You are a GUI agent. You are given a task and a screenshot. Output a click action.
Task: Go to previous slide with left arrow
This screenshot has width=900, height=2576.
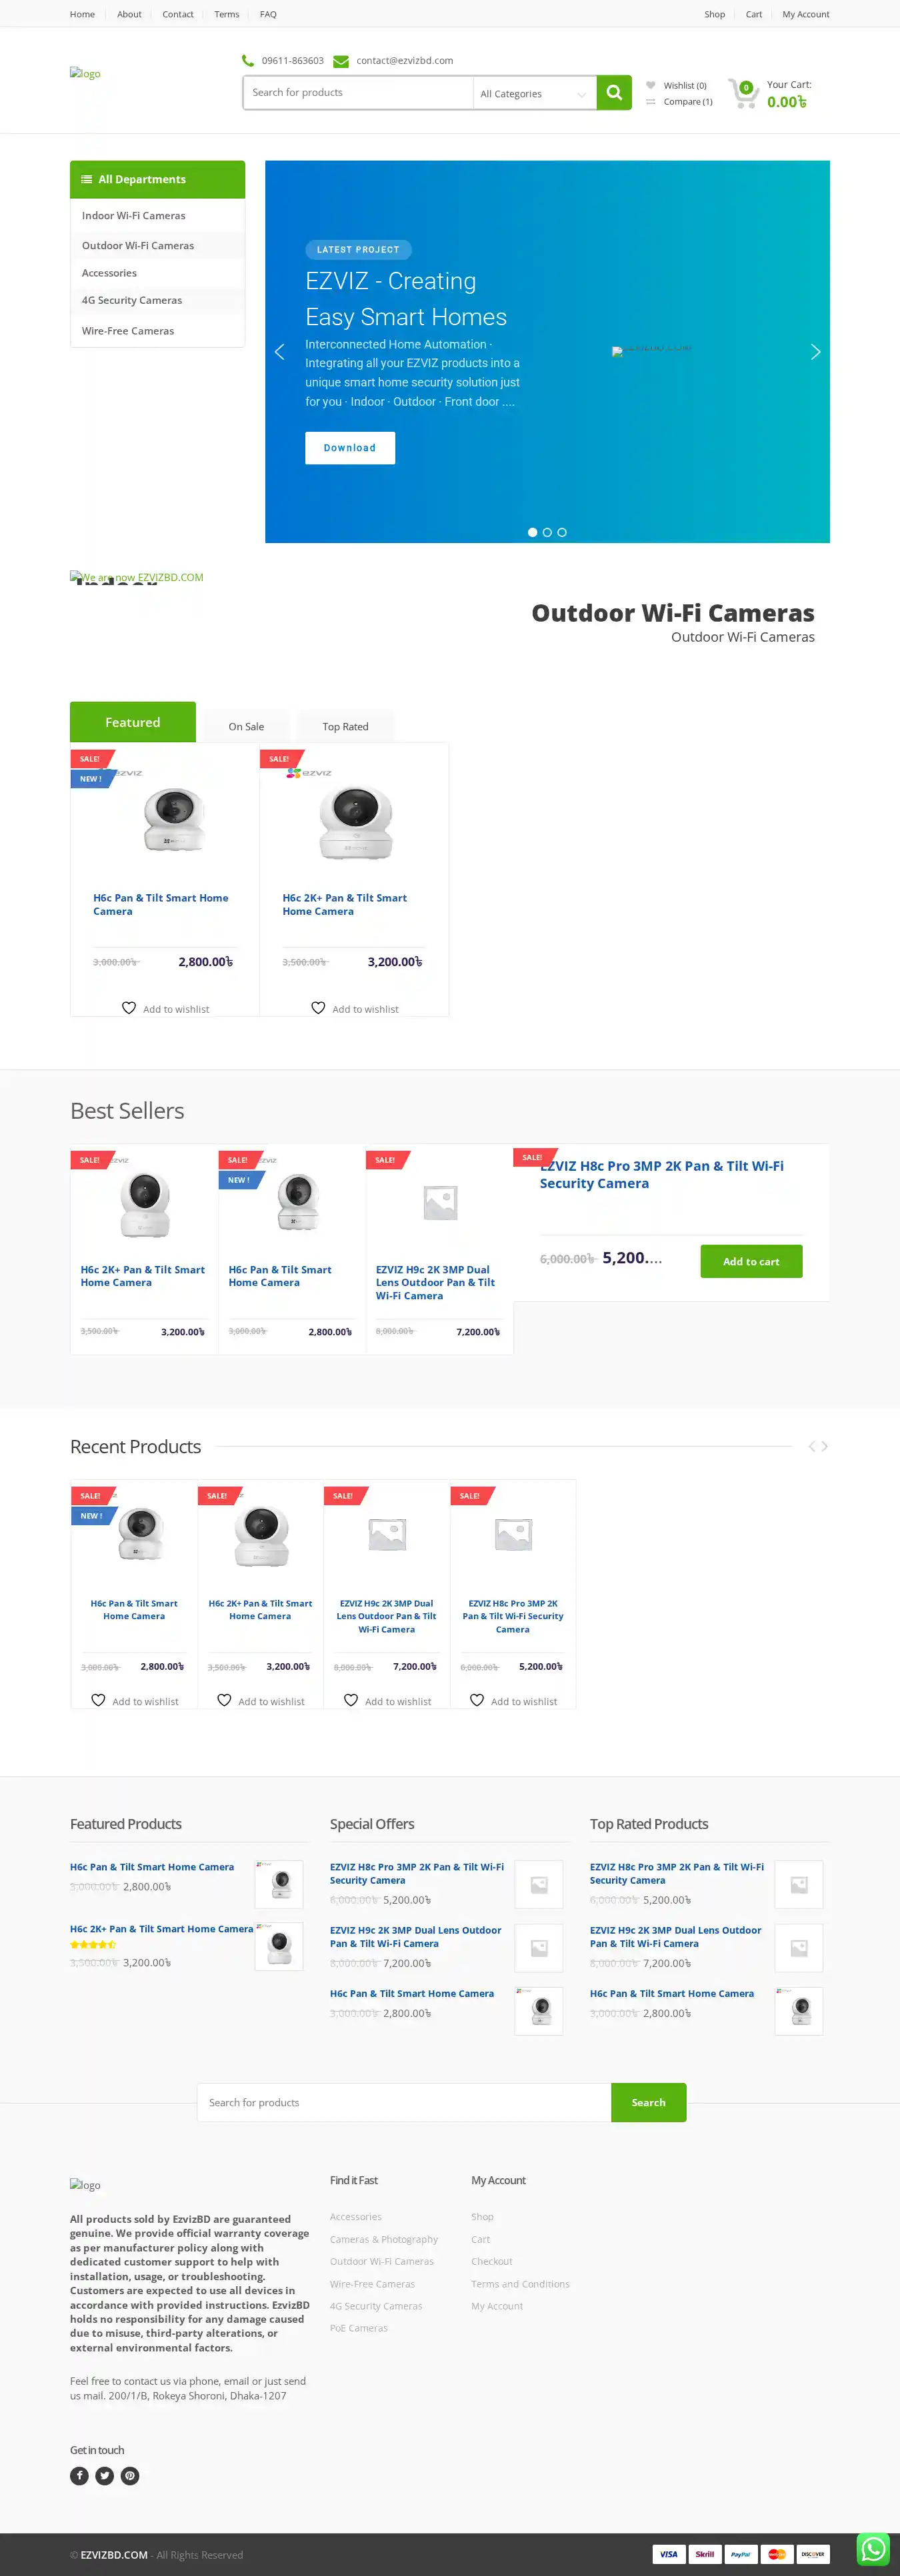(x=280, y=352)
